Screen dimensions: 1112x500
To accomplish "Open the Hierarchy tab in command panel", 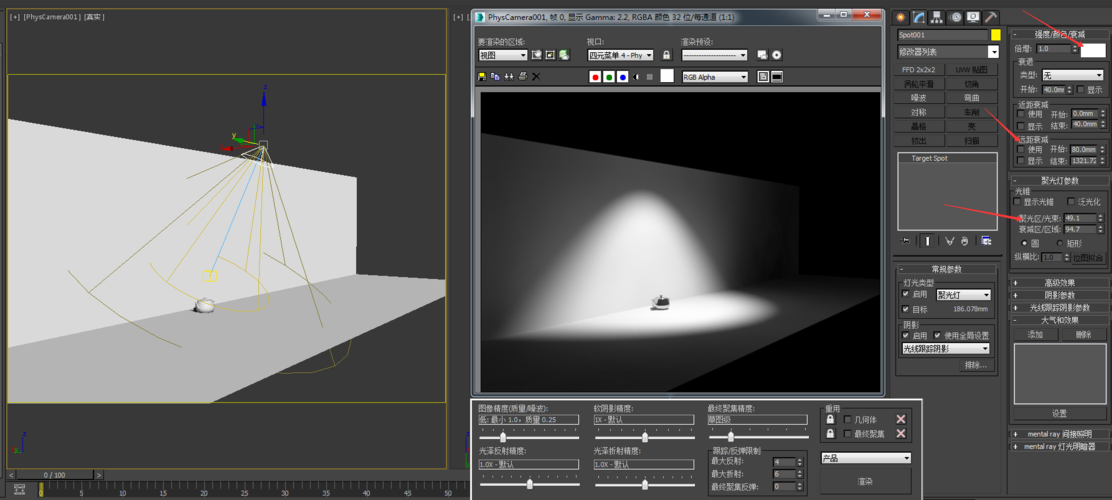I will click(937, 17).
